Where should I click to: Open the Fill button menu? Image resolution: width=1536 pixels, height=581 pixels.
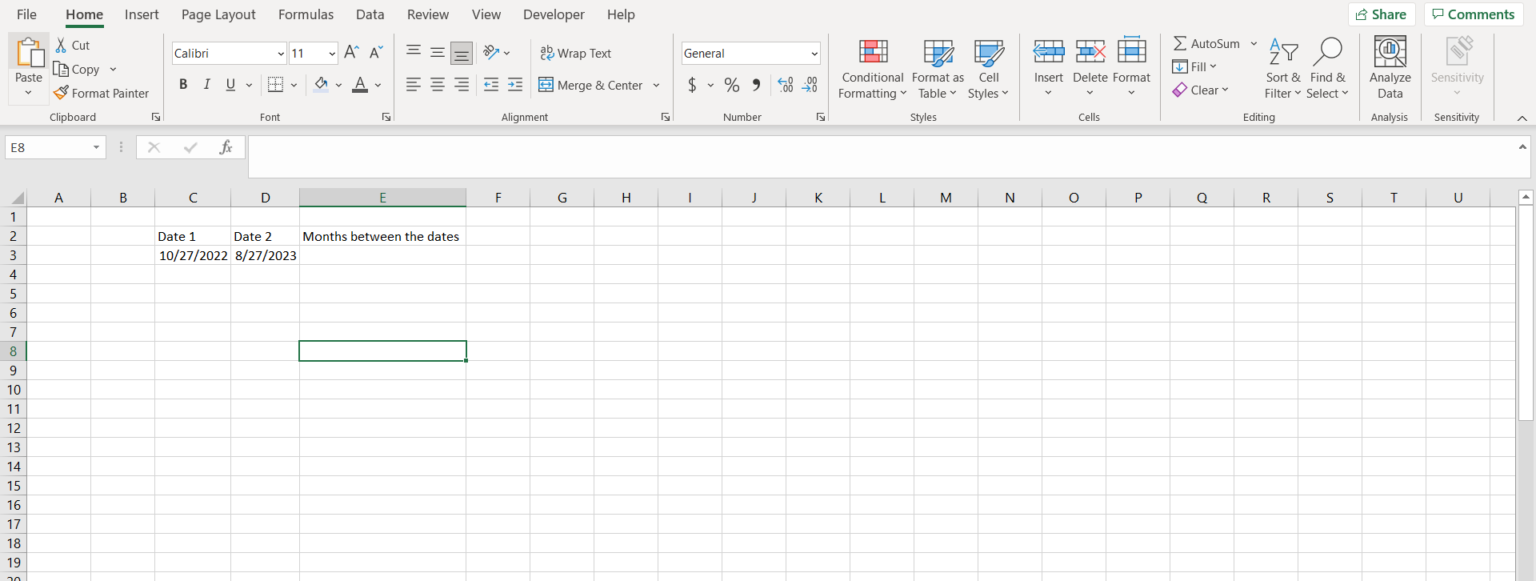click(x=1195, y=67)
